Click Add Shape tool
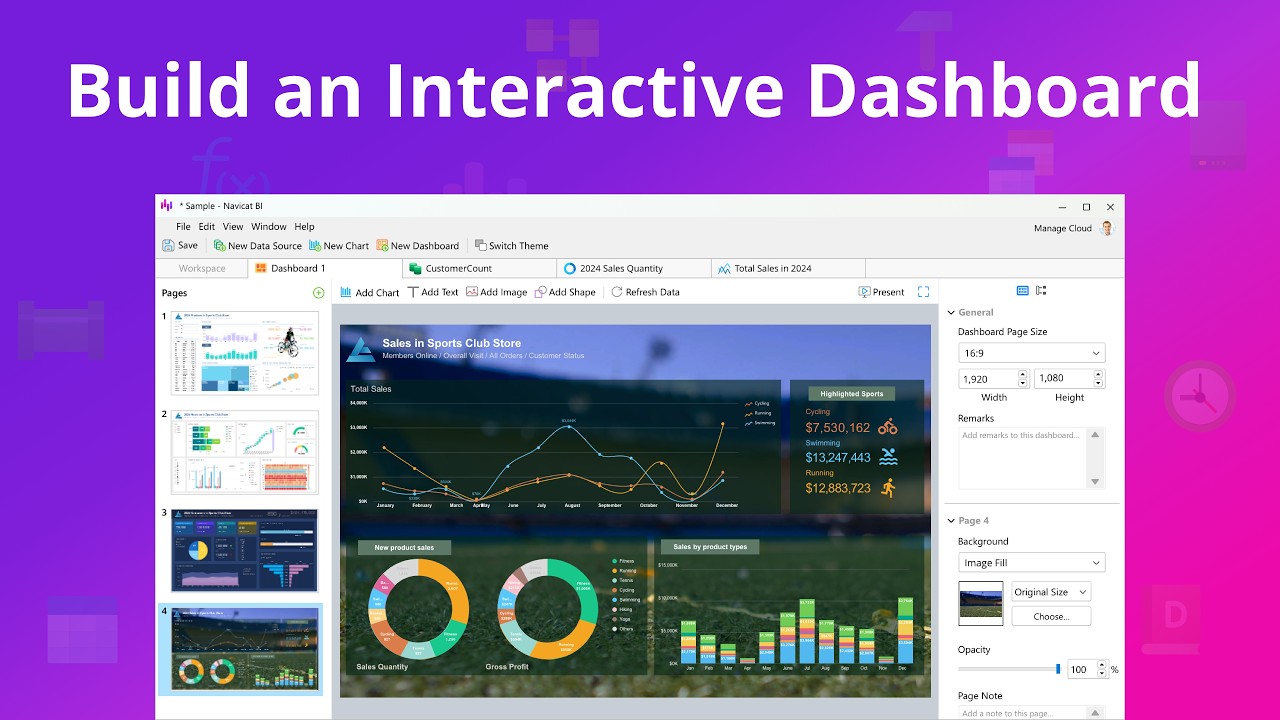The width and height of the screenshot is (1280, 720). coord(565,292)
